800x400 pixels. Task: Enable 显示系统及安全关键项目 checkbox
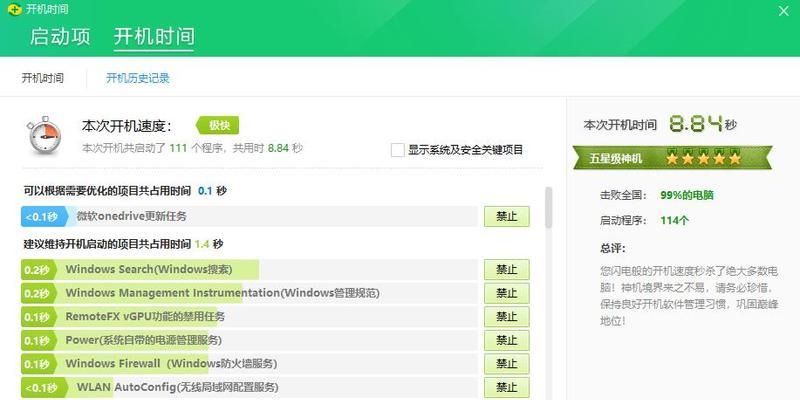[x=397, y=150]
